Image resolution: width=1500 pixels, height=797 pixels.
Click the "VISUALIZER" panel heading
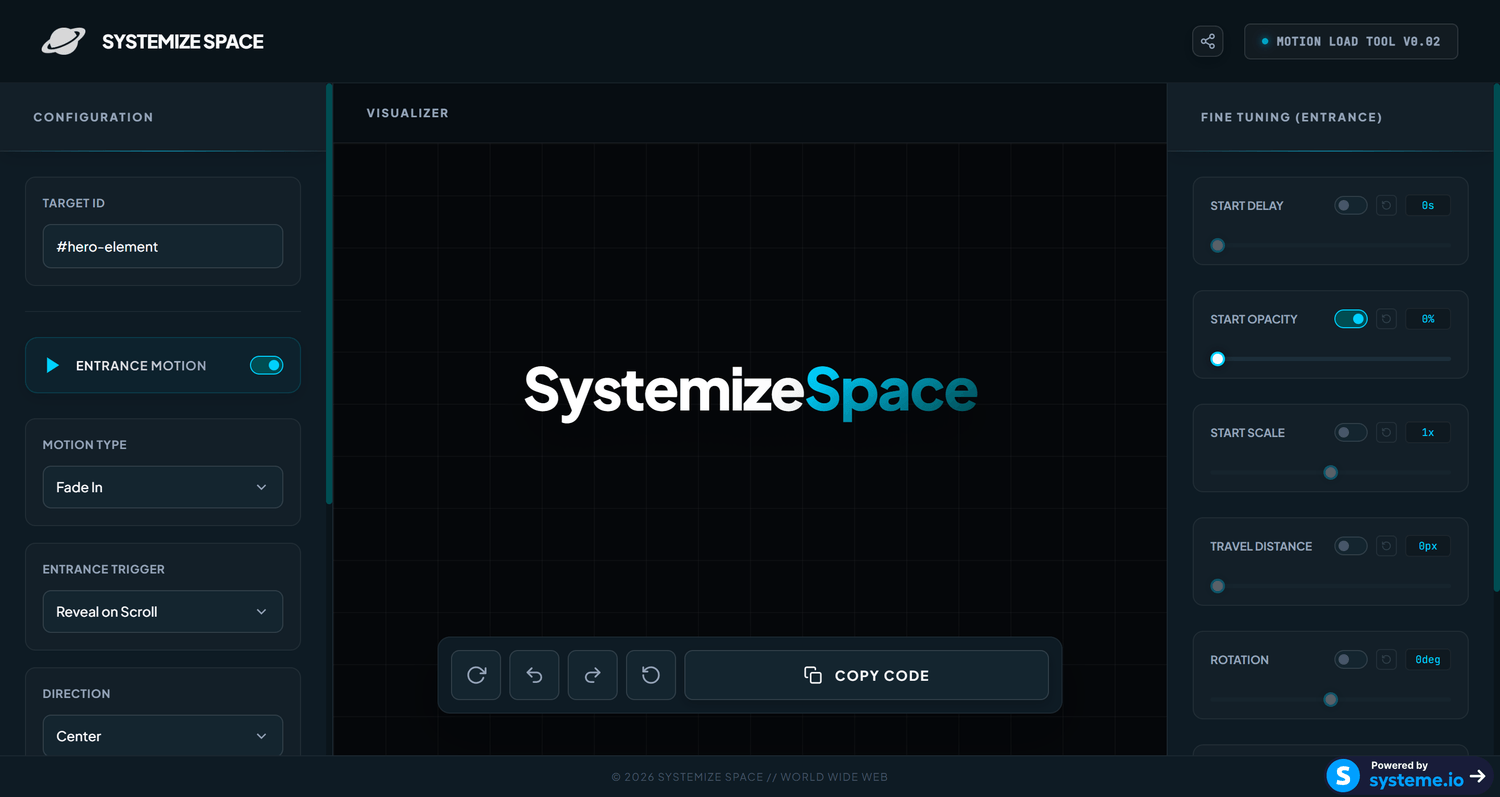tap(408, 113)
